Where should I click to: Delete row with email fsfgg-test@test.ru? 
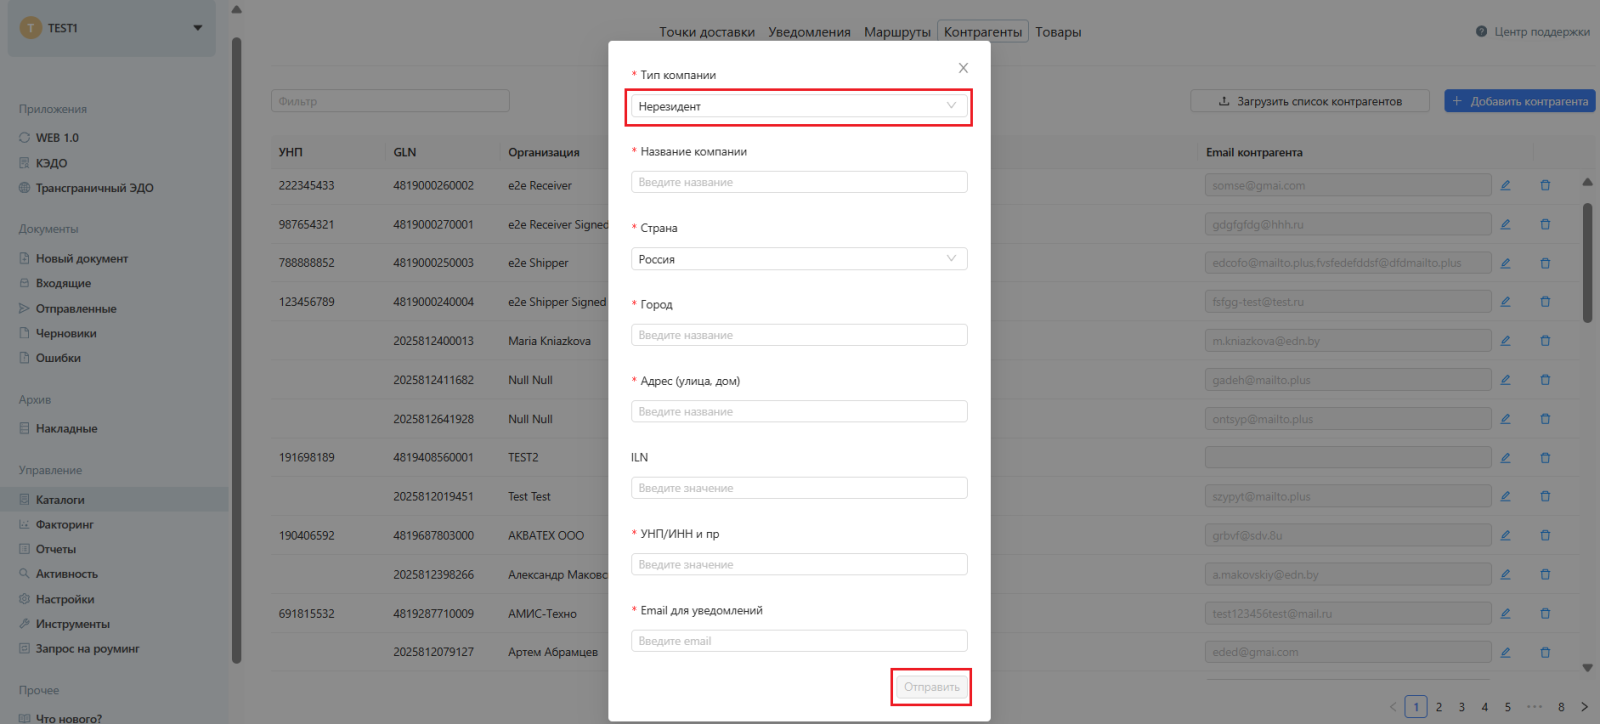tap(1545, 301)
